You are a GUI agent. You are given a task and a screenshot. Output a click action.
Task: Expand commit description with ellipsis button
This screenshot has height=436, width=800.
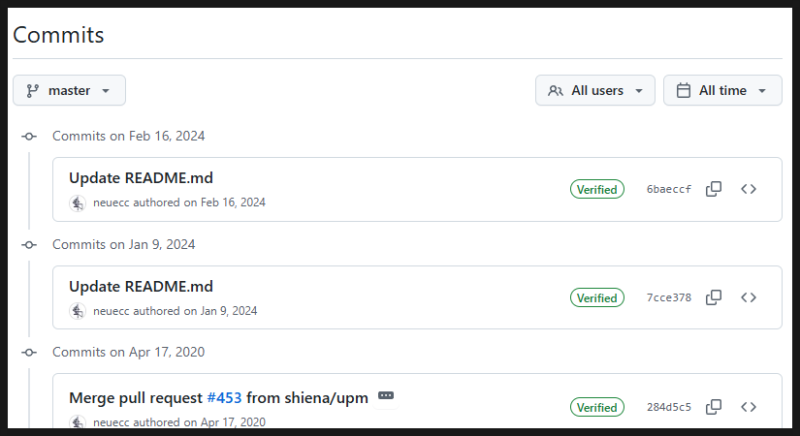tap(386, 396)
